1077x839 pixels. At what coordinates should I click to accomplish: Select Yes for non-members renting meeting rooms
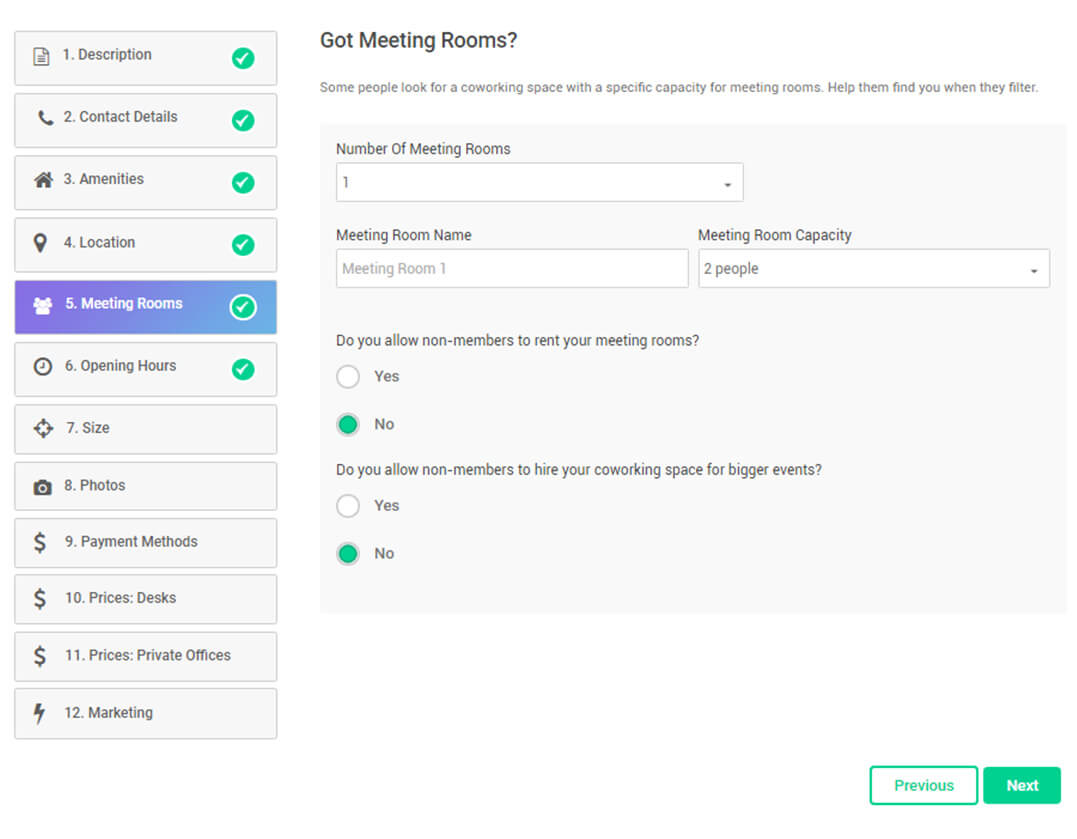click(x=348, y=377)
